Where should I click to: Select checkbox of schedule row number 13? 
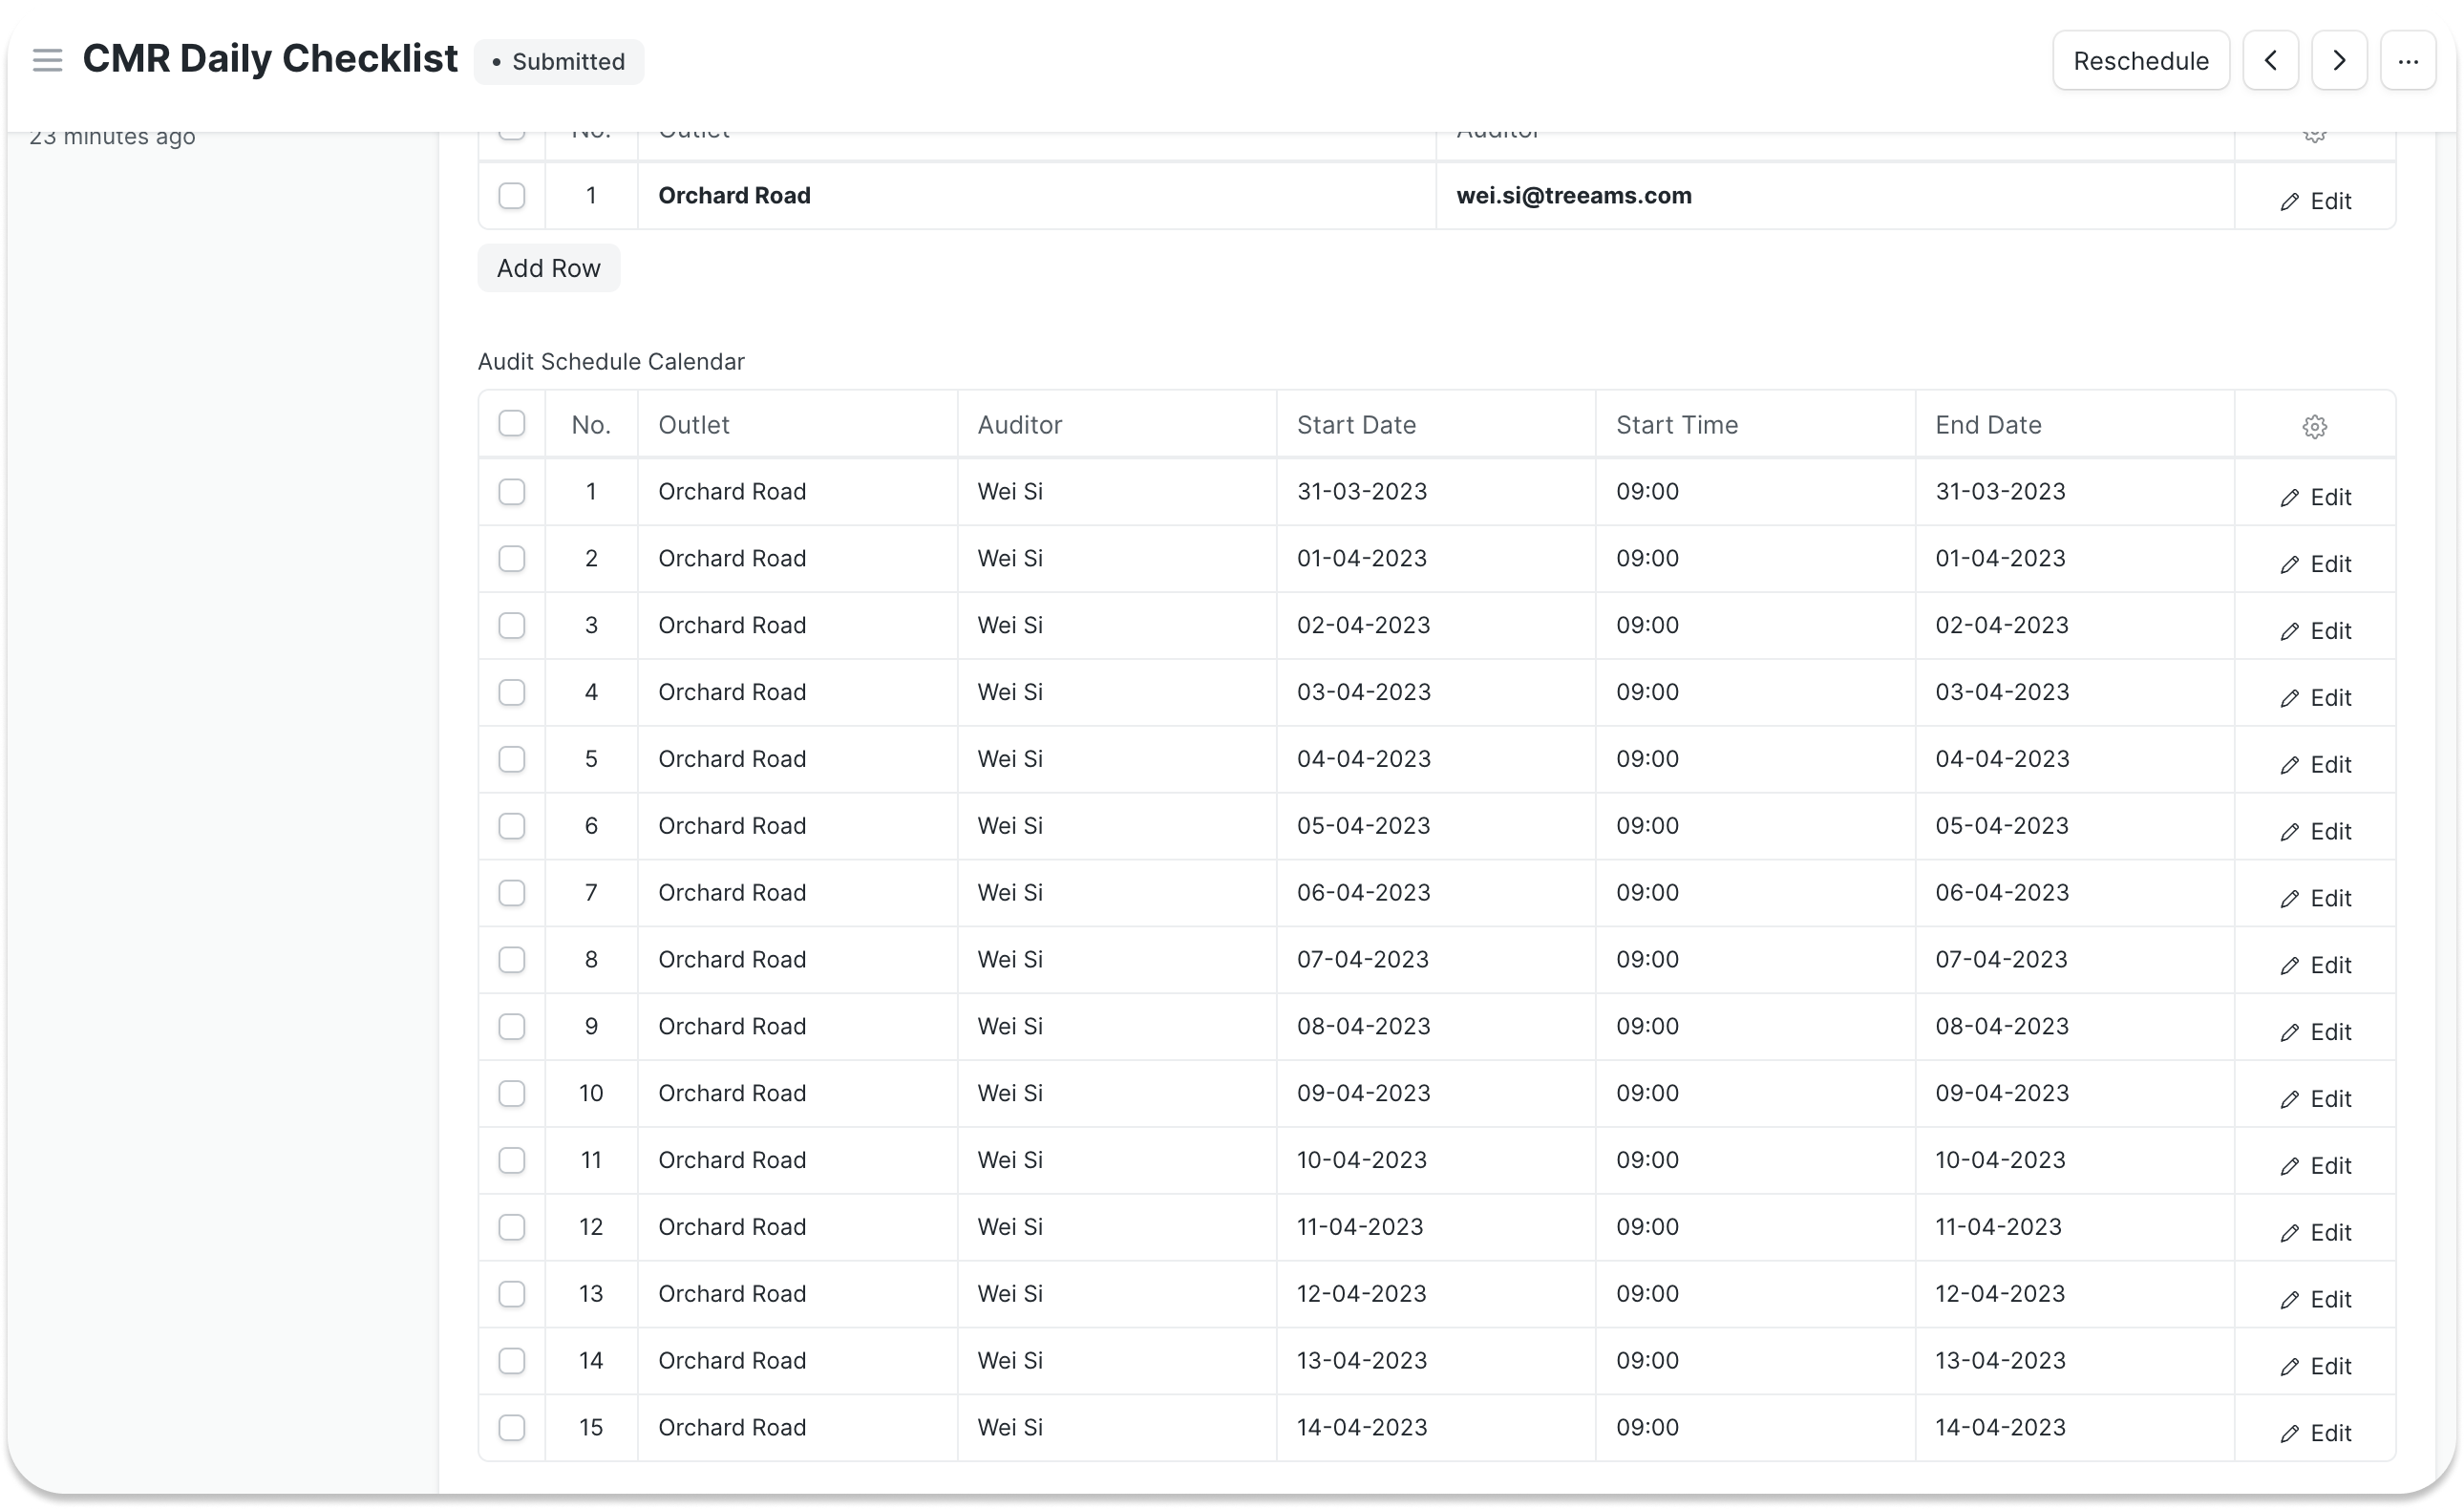[512, 1295]
